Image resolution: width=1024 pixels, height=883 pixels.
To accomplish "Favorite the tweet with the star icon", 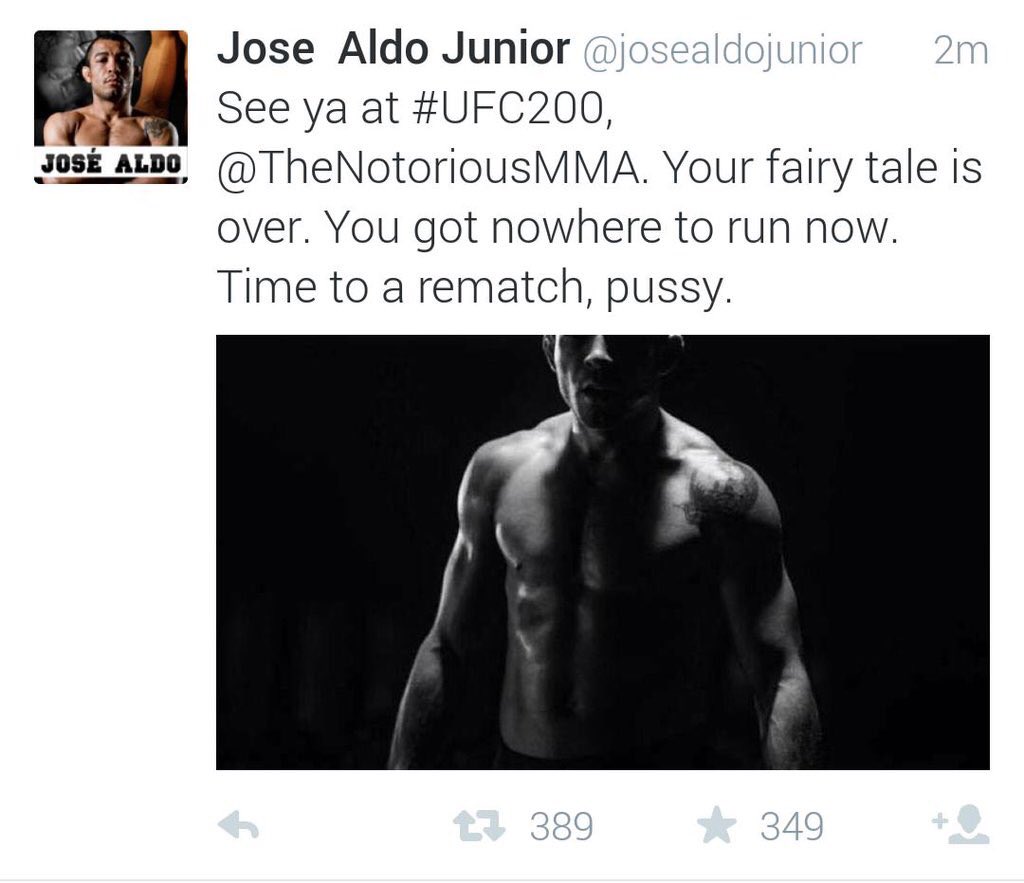I will pos(716,825).
